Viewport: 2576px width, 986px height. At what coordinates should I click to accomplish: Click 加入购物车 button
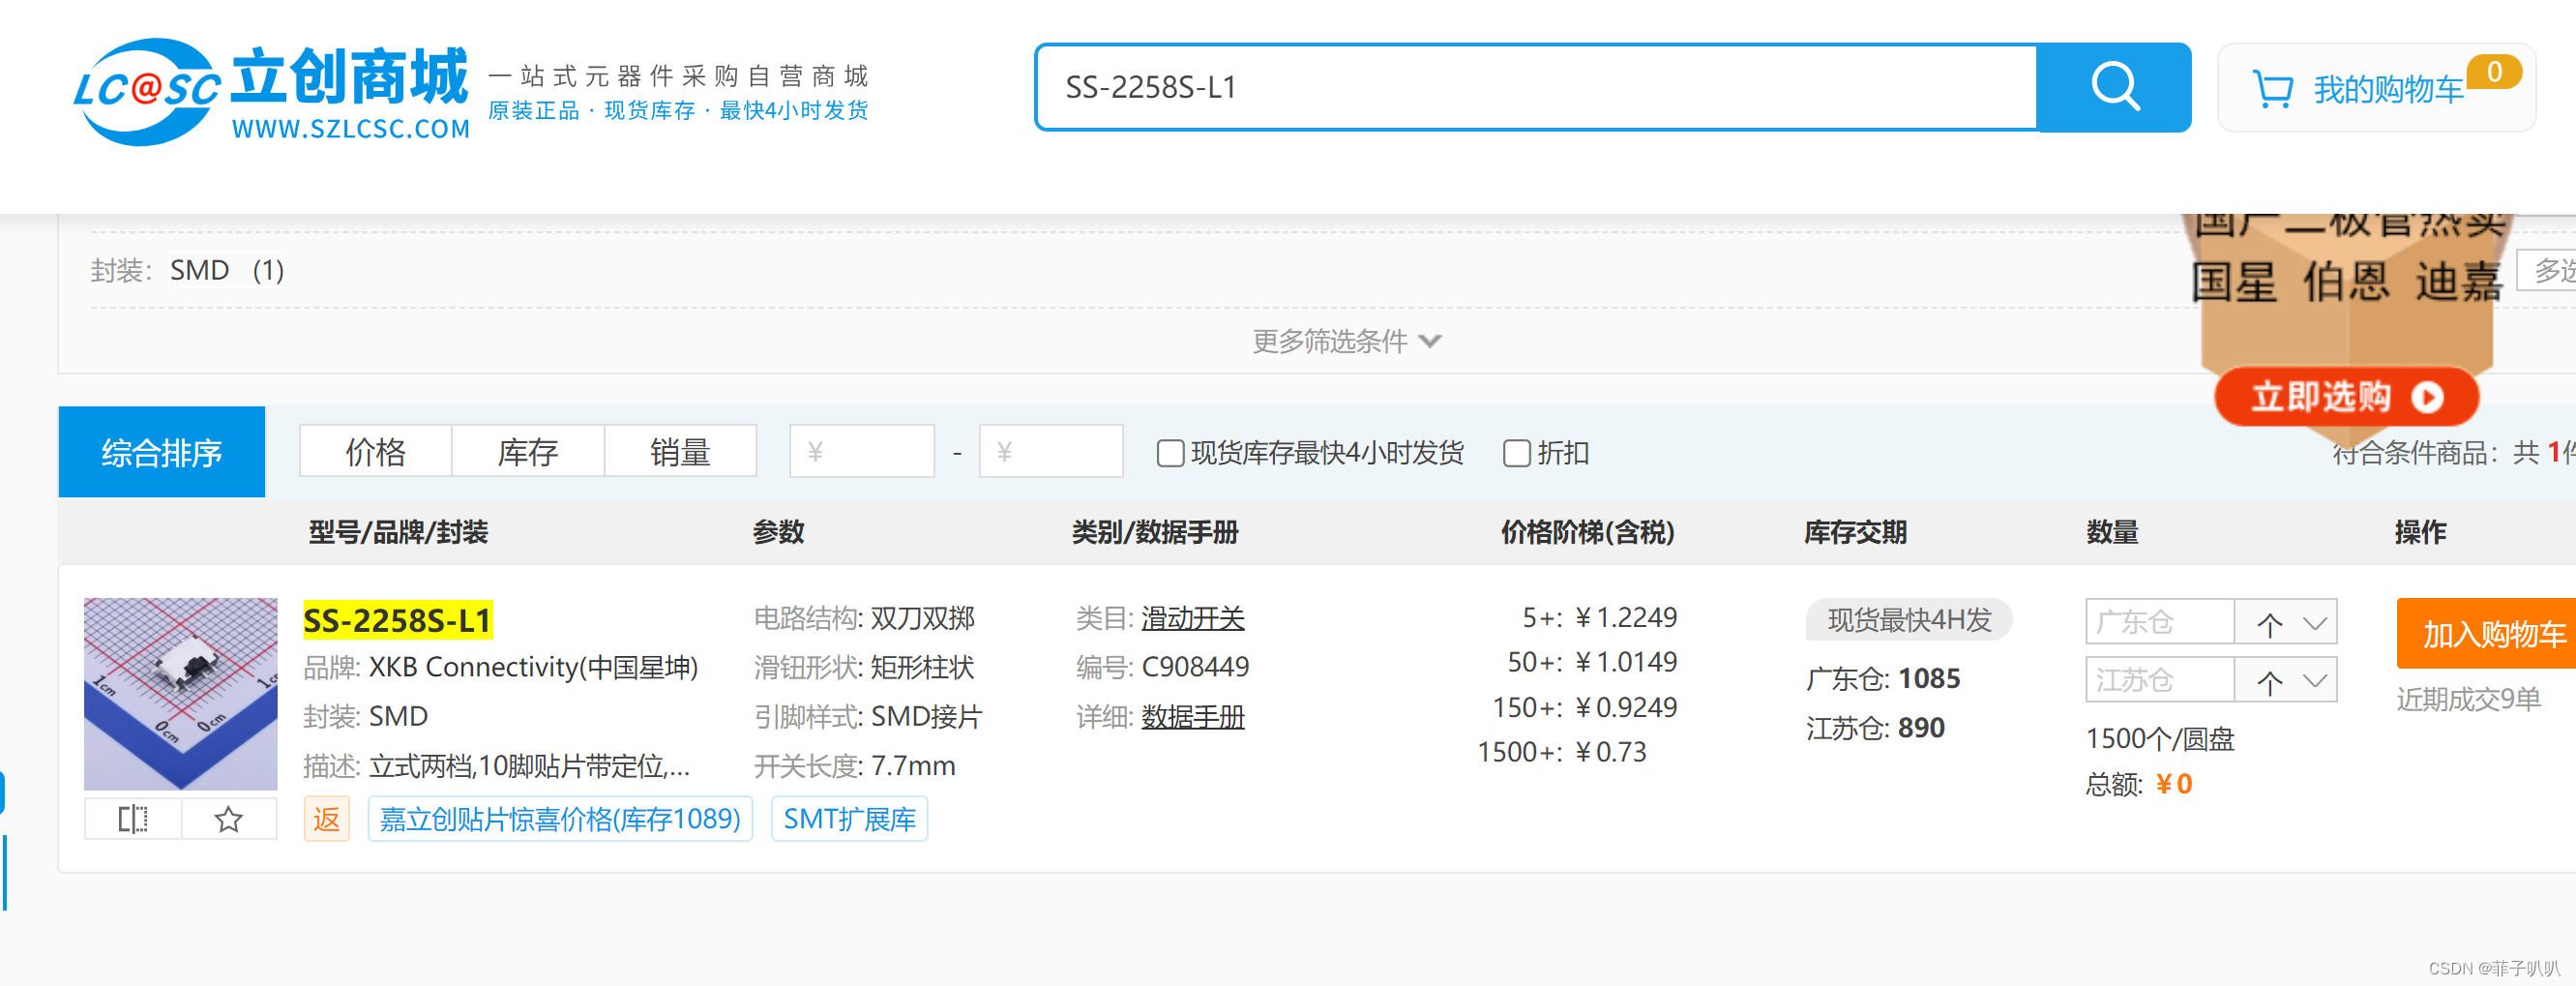click(x=2486, y=634)
